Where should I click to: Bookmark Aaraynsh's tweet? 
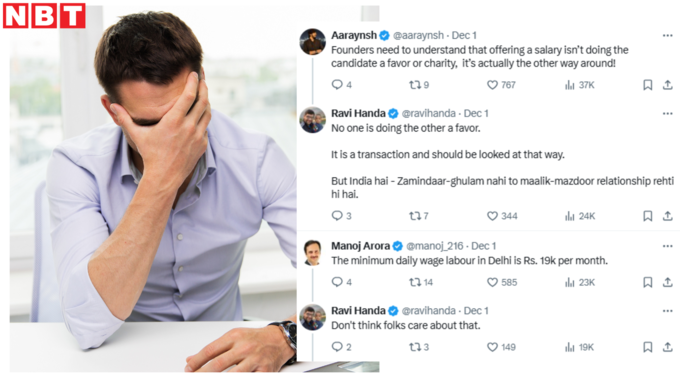tap(647, 85)
